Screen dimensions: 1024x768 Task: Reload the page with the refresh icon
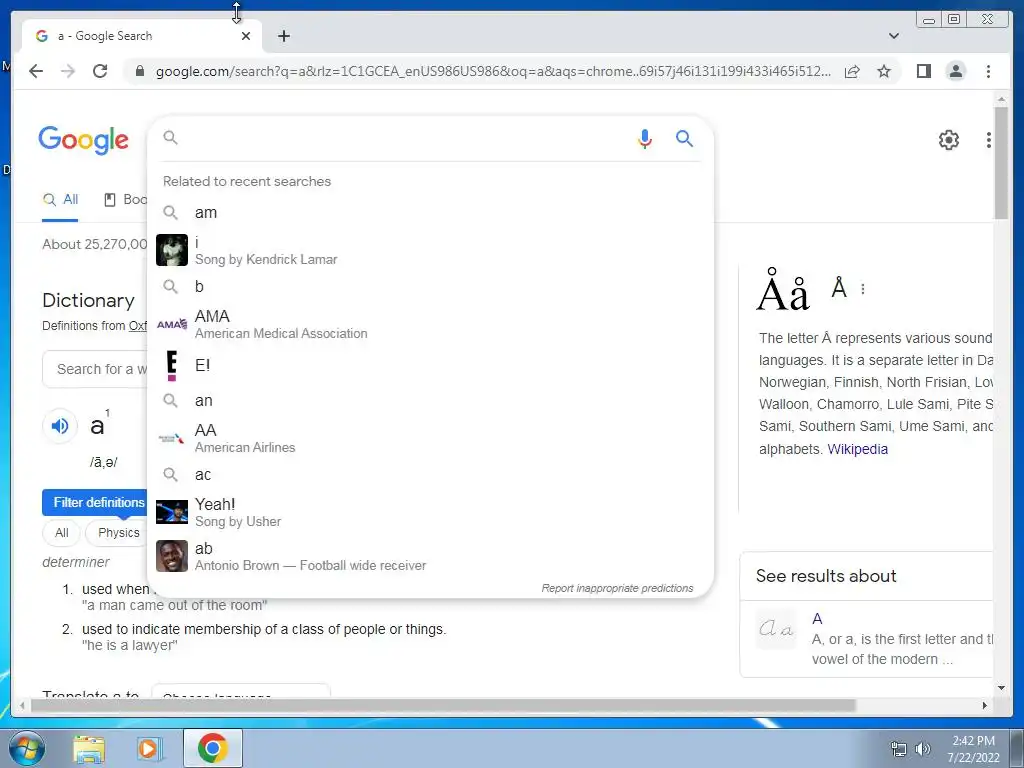tap(100, 71)
